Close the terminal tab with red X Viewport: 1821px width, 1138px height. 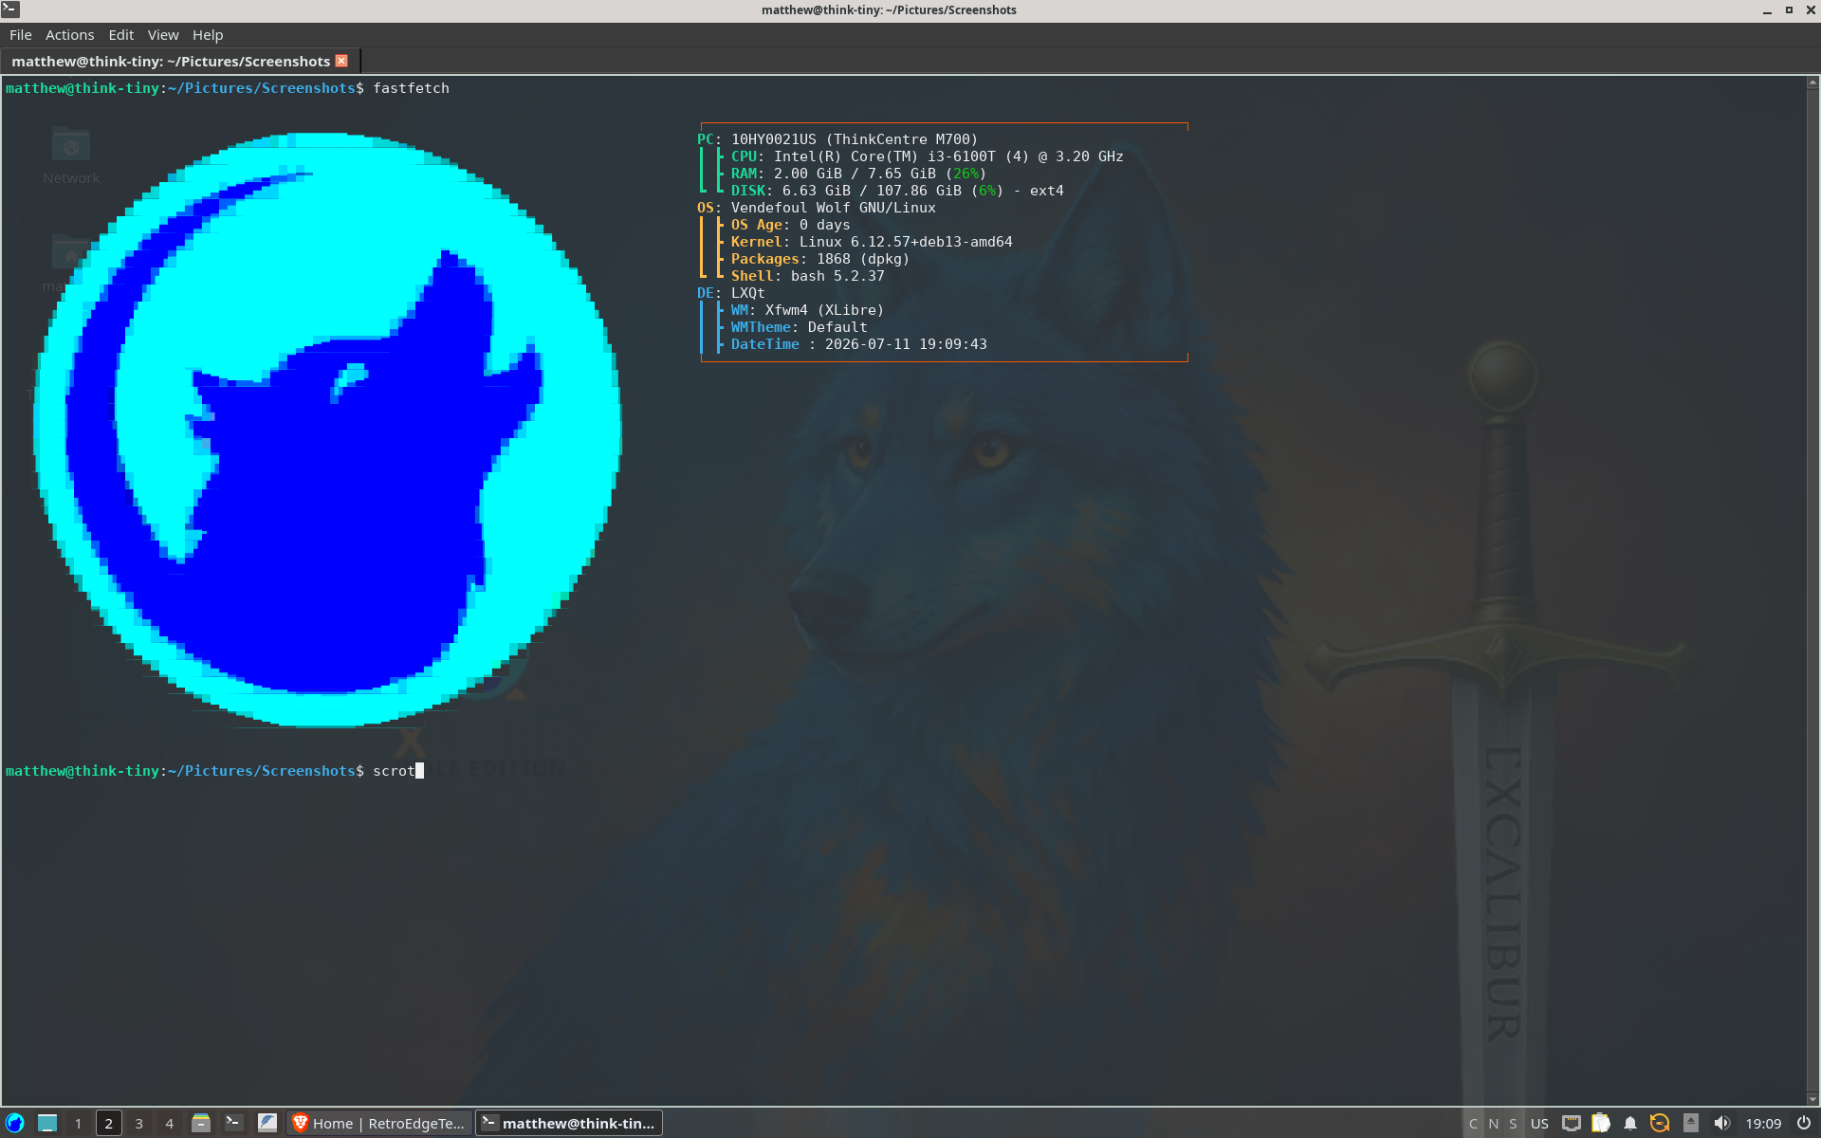342,61
